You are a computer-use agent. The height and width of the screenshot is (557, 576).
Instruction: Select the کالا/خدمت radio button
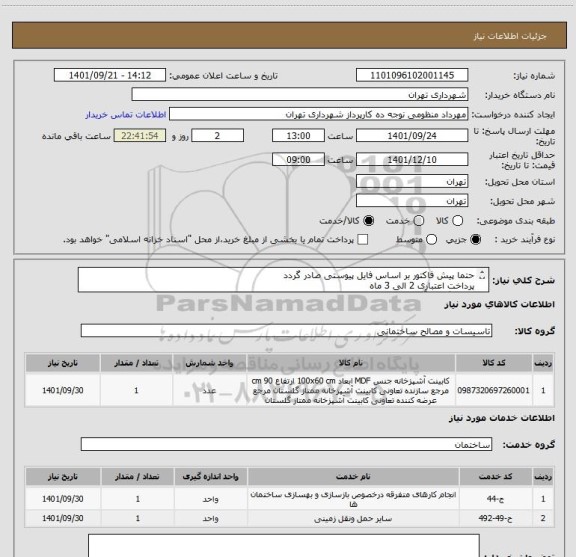click(x=368, y=221)
